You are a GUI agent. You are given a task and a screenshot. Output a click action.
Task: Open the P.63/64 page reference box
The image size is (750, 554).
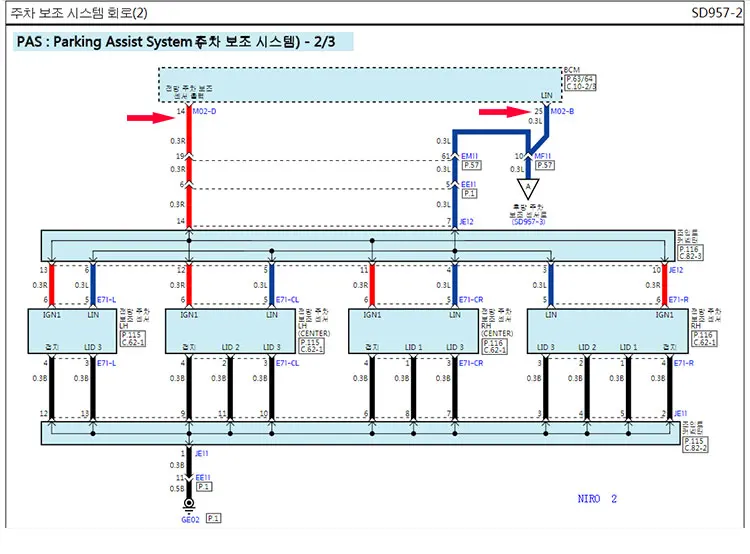pos(580,78)
